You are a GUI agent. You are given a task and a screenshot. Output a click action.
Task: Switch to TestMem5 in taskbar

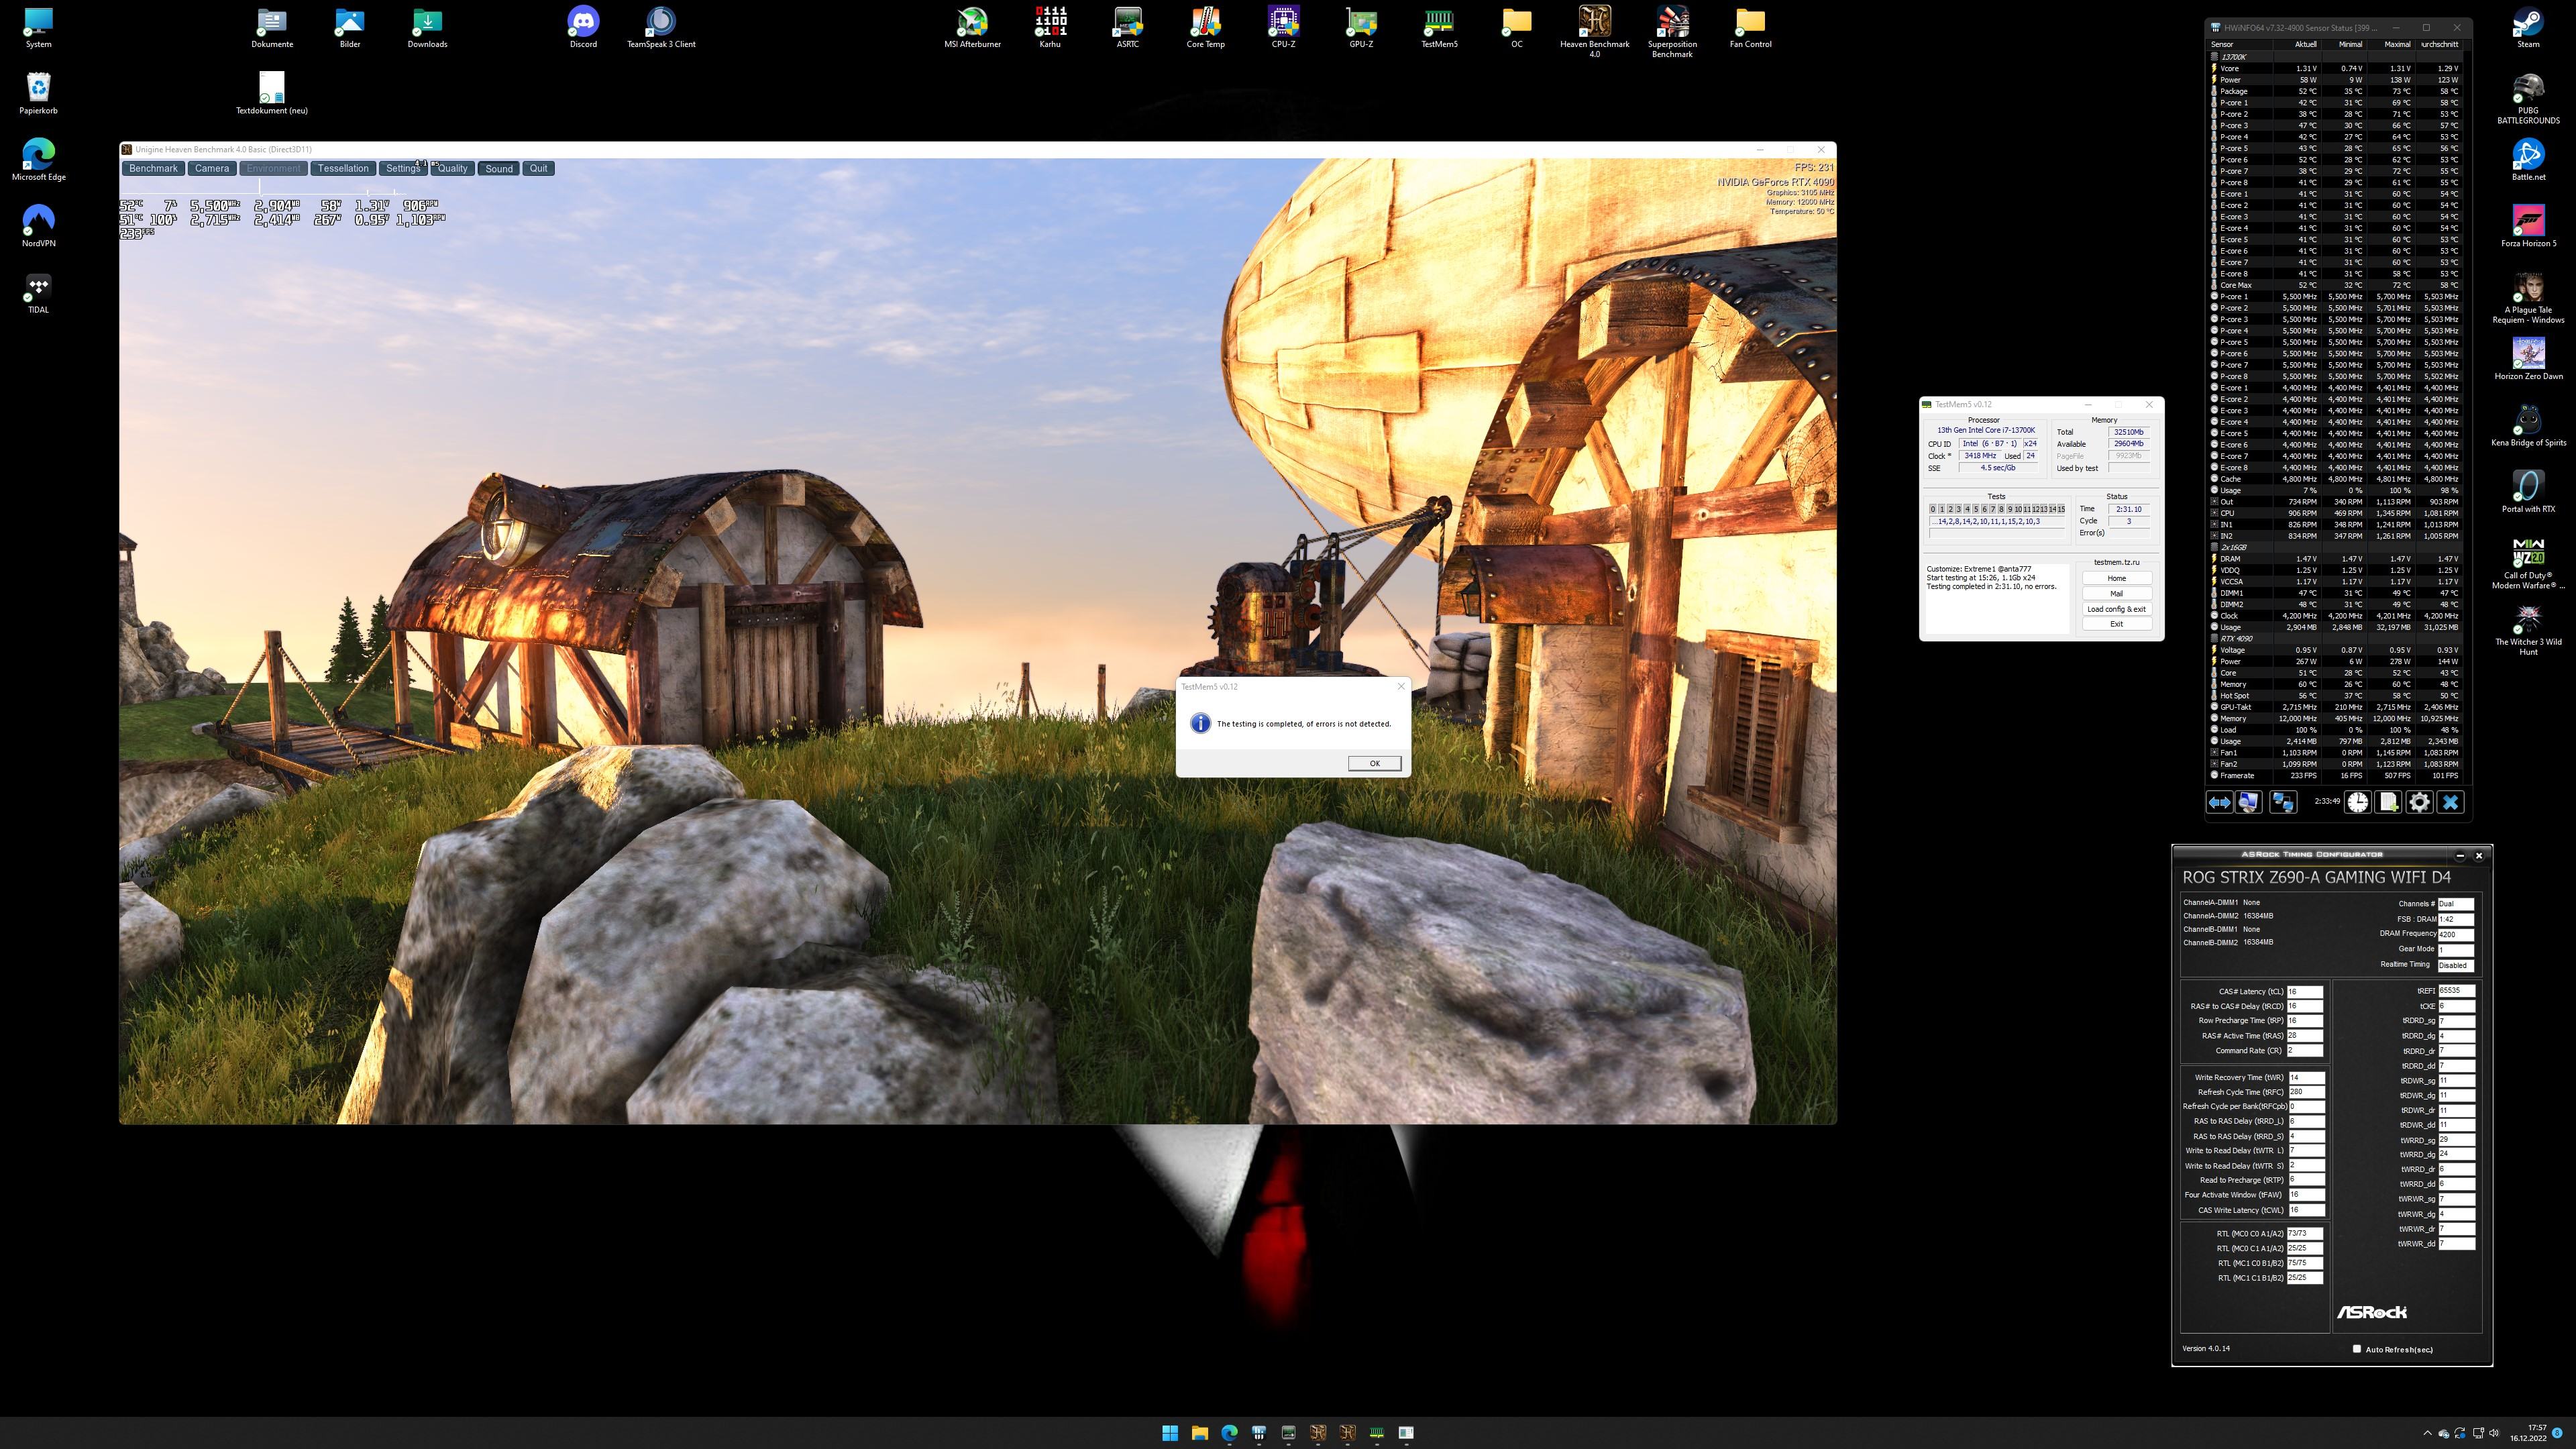tap(1377, 1432)
